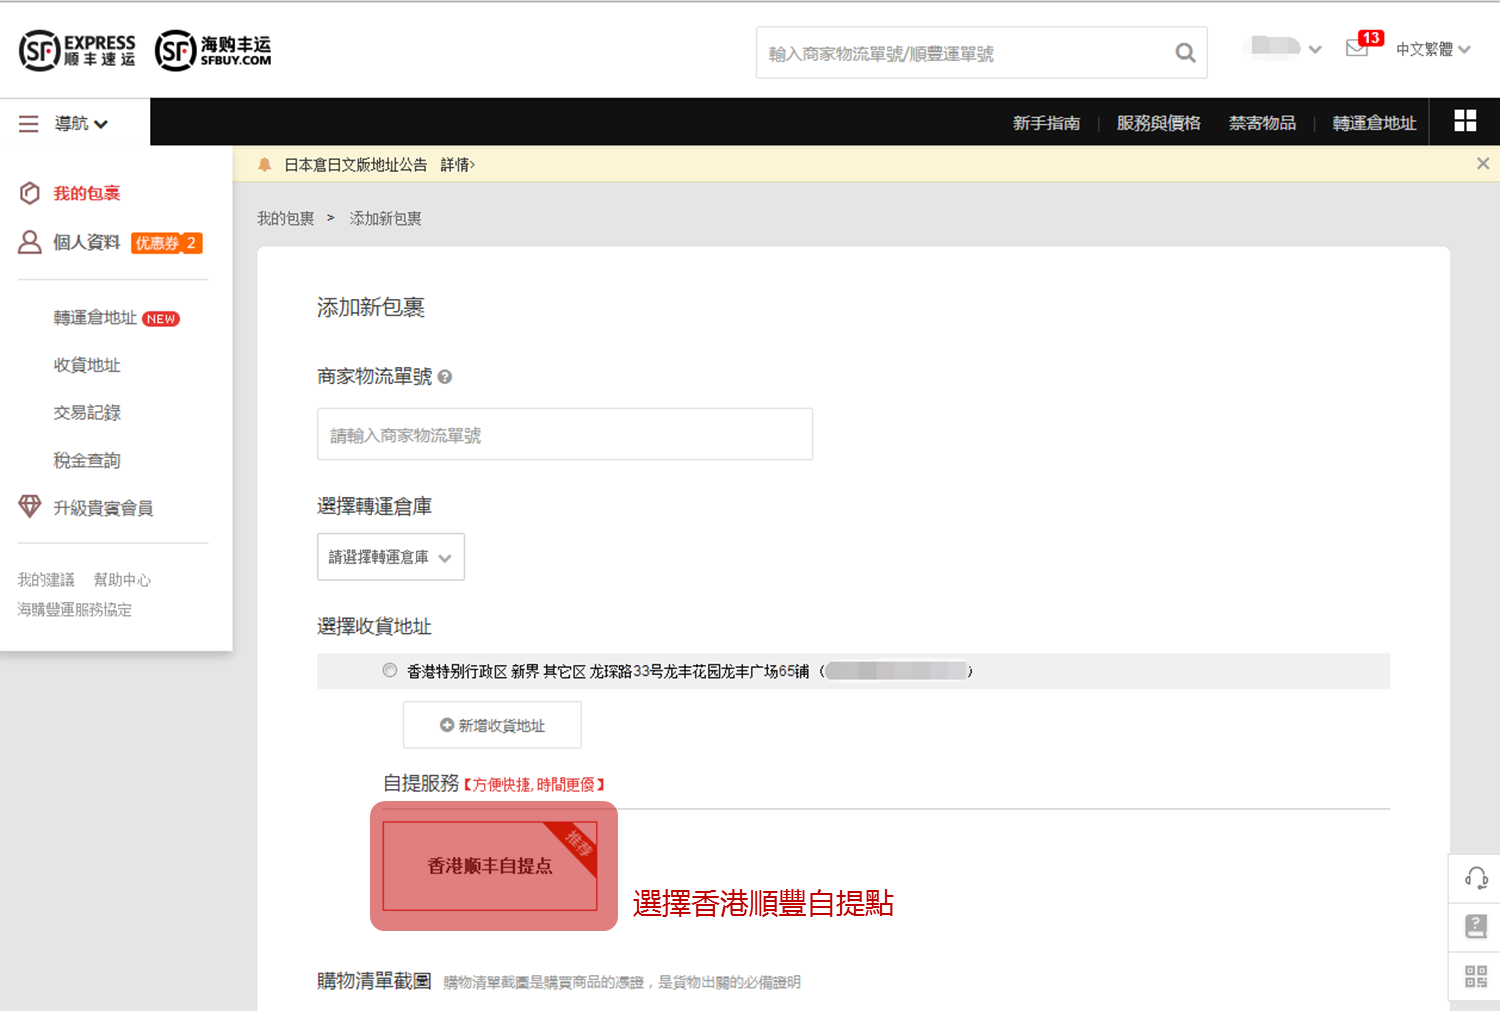
Task: Show the QR code icon on right side
Action: point(1476,976)
